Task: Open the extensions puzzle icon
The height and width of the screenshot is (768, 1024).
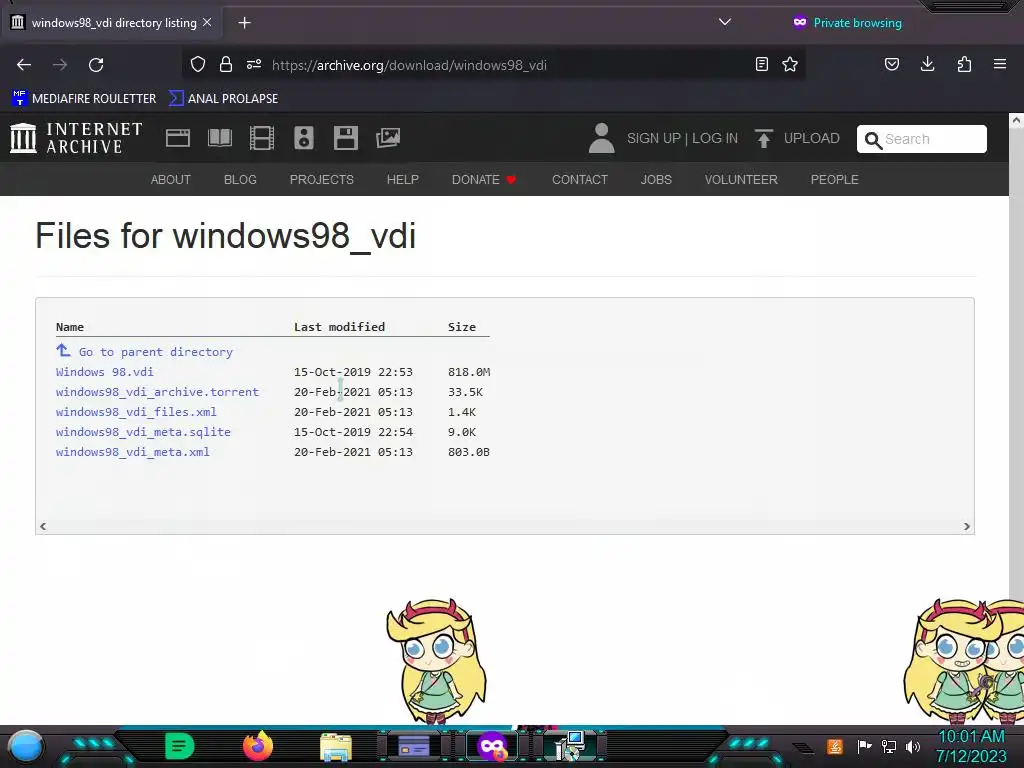Action: [x=964, y=64]
